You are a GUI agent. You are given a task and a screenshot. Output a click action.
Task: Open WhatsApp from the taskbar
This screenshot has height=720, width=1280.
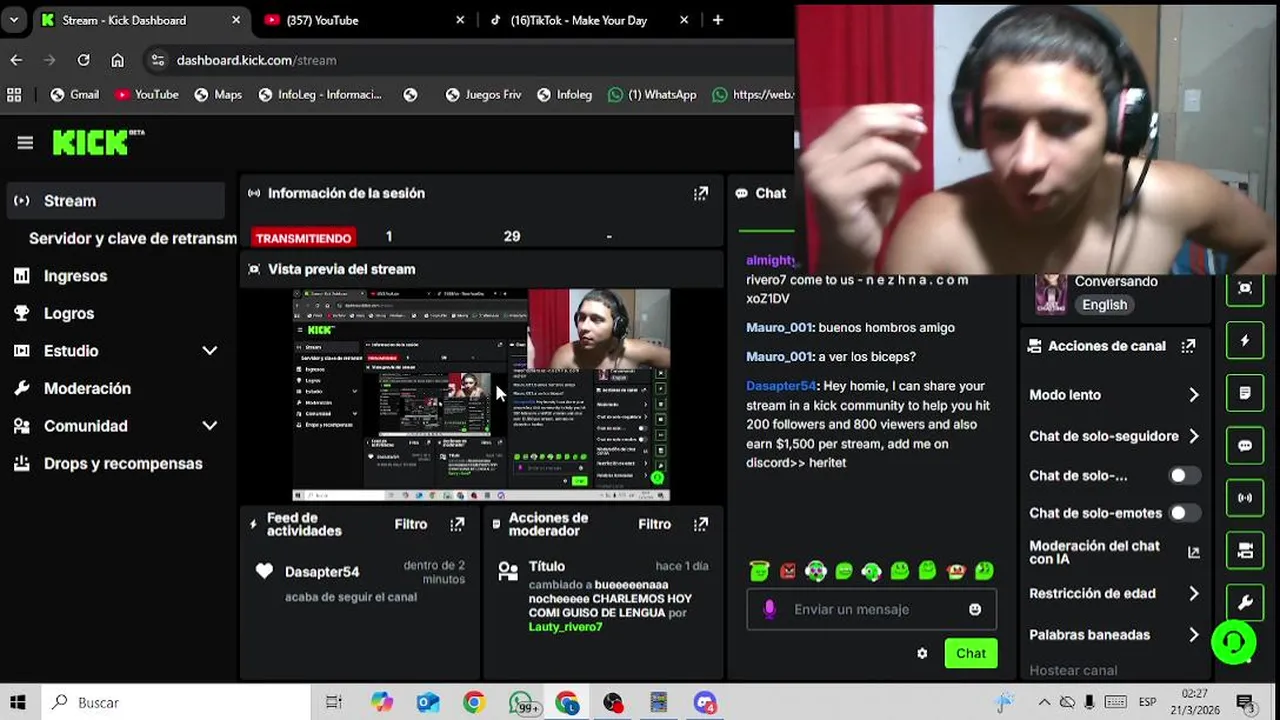click(x=521, y=703)
